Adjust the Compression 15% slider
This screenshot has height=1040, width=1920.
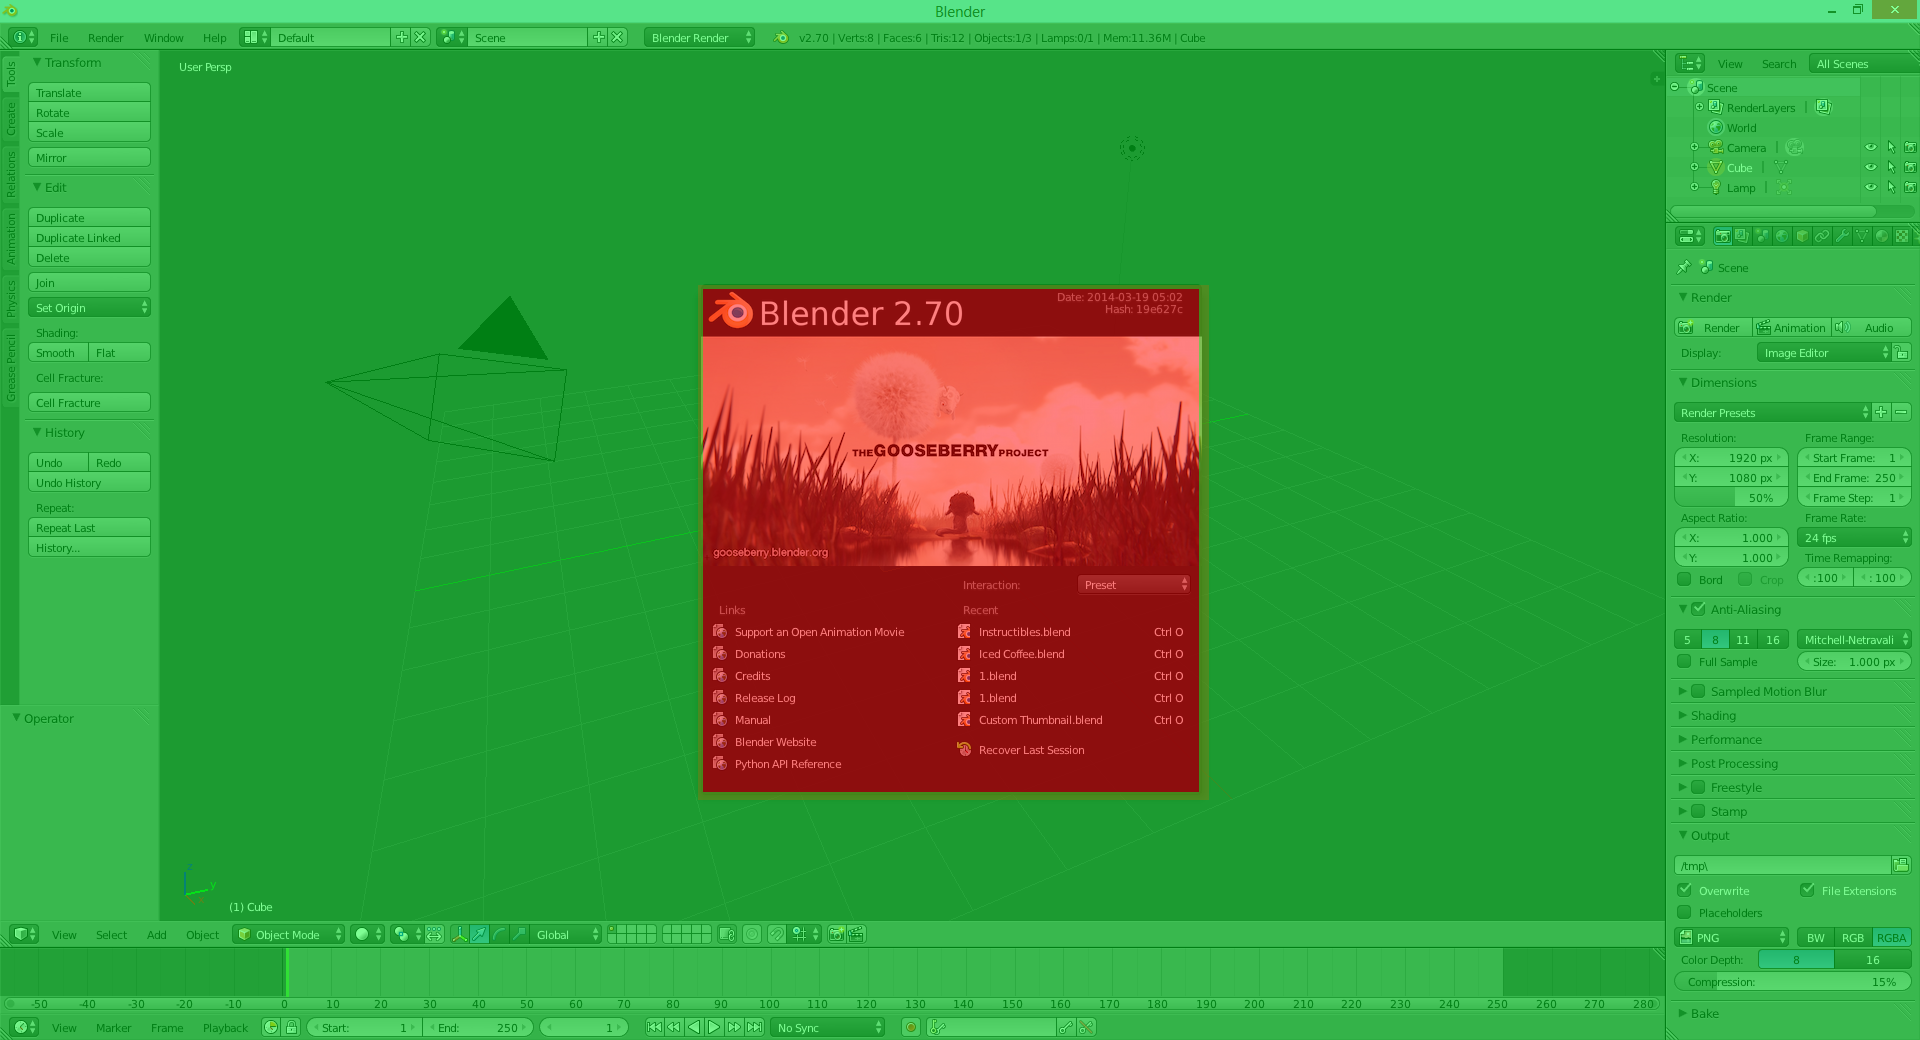pos(1793,981)
